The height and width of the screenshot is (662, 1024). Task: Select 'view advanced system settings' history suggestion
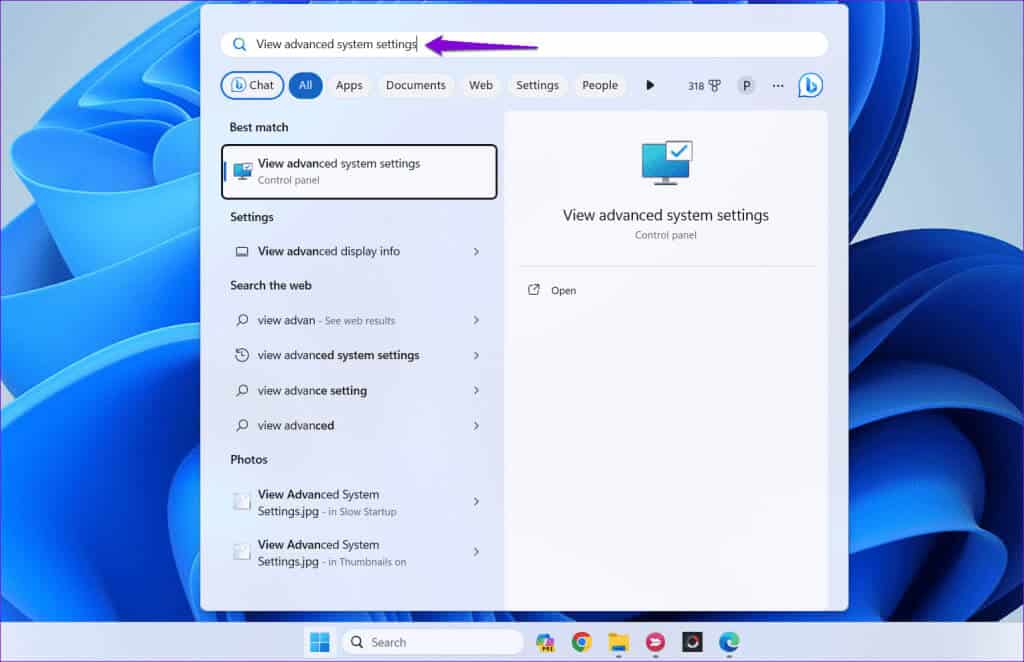(x=359, y=355)
